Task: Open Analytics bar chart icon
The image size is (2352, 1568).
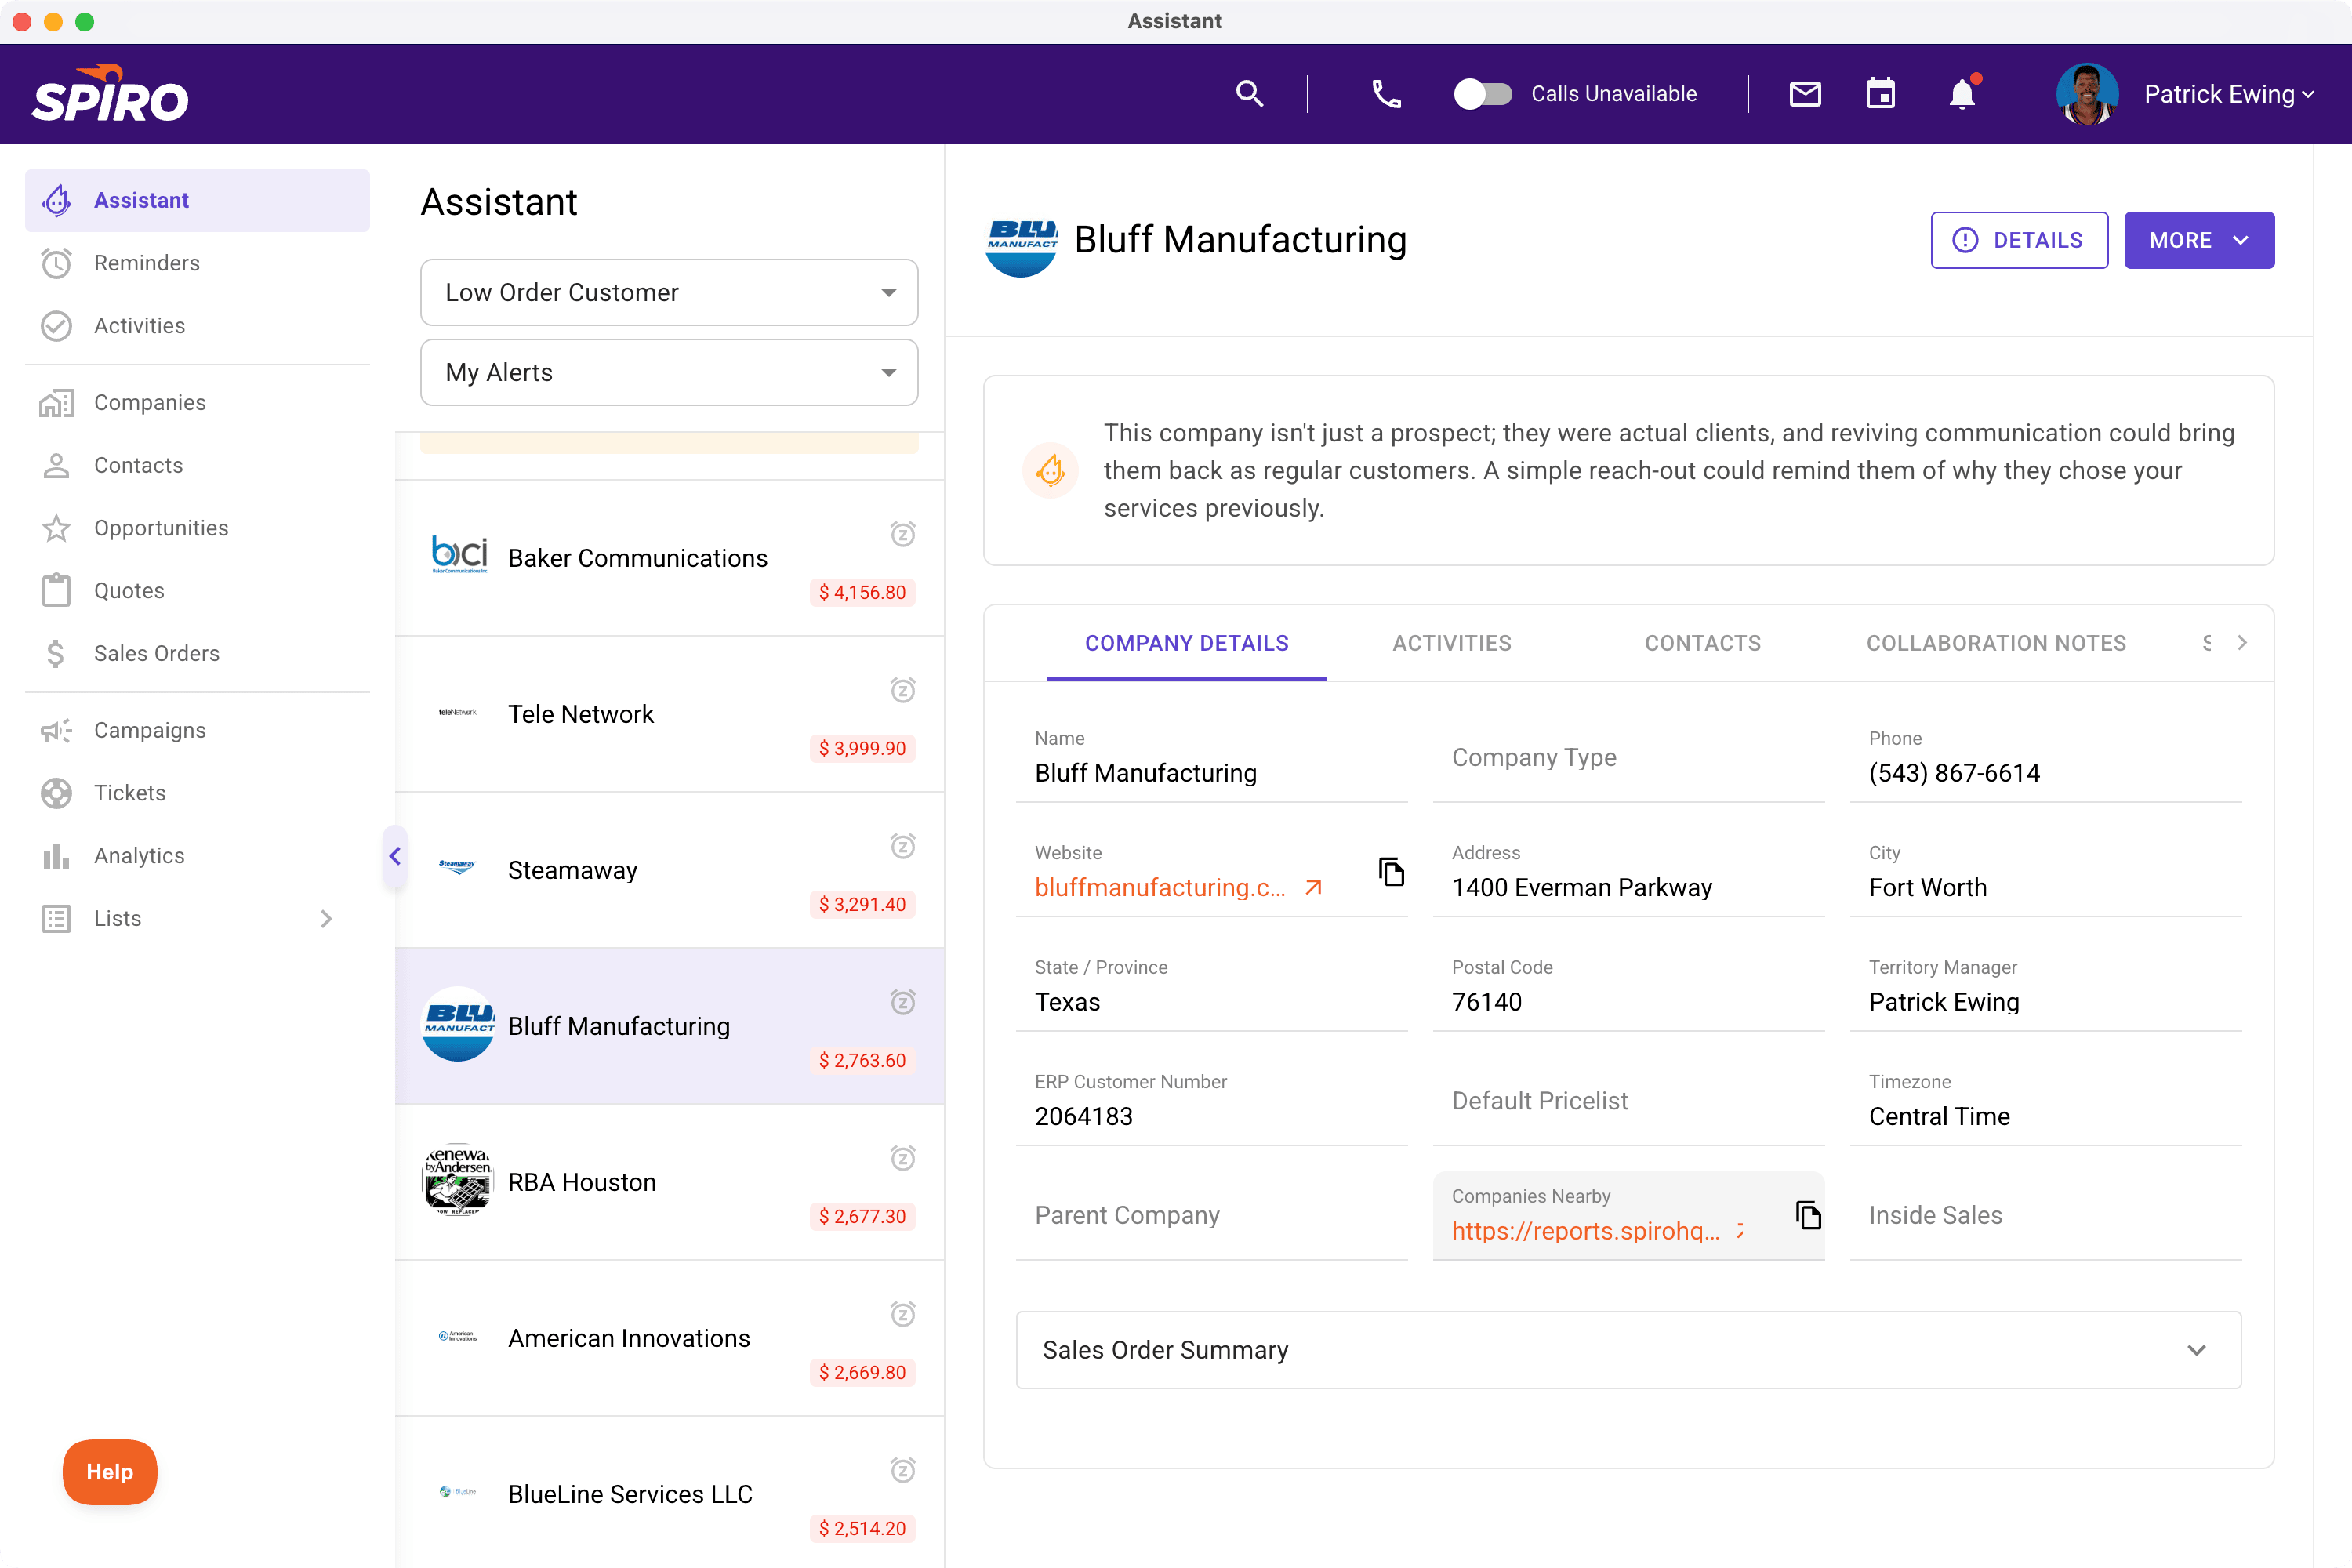Action: click(56, 856)
